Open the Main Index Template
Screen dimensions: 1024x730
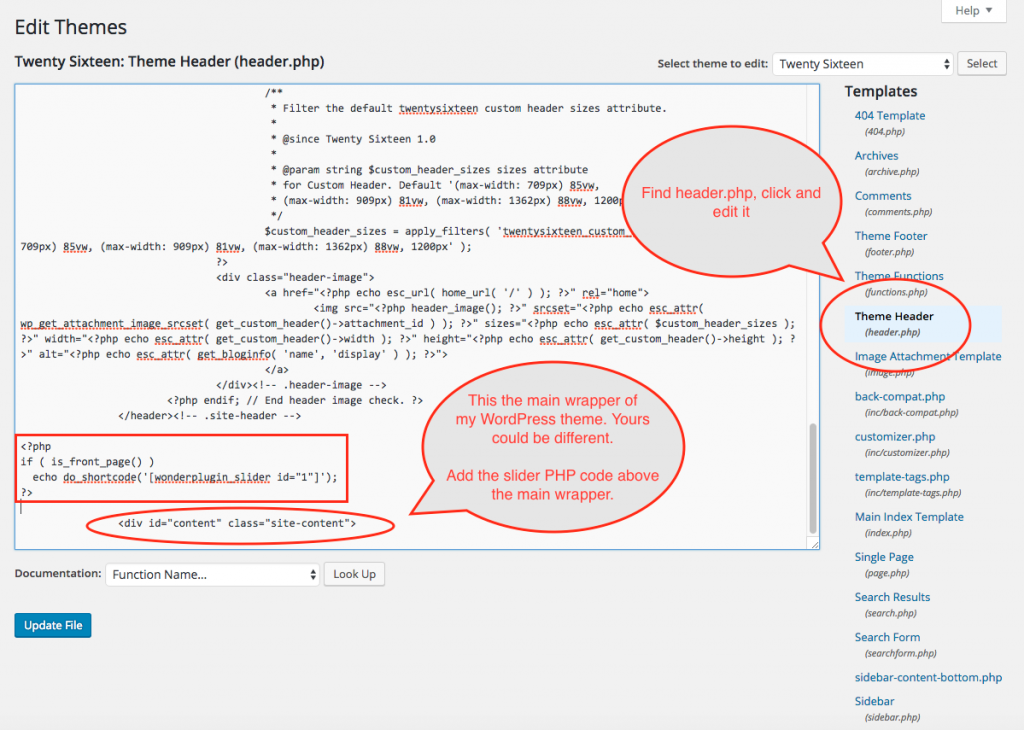tap(909, 516)
